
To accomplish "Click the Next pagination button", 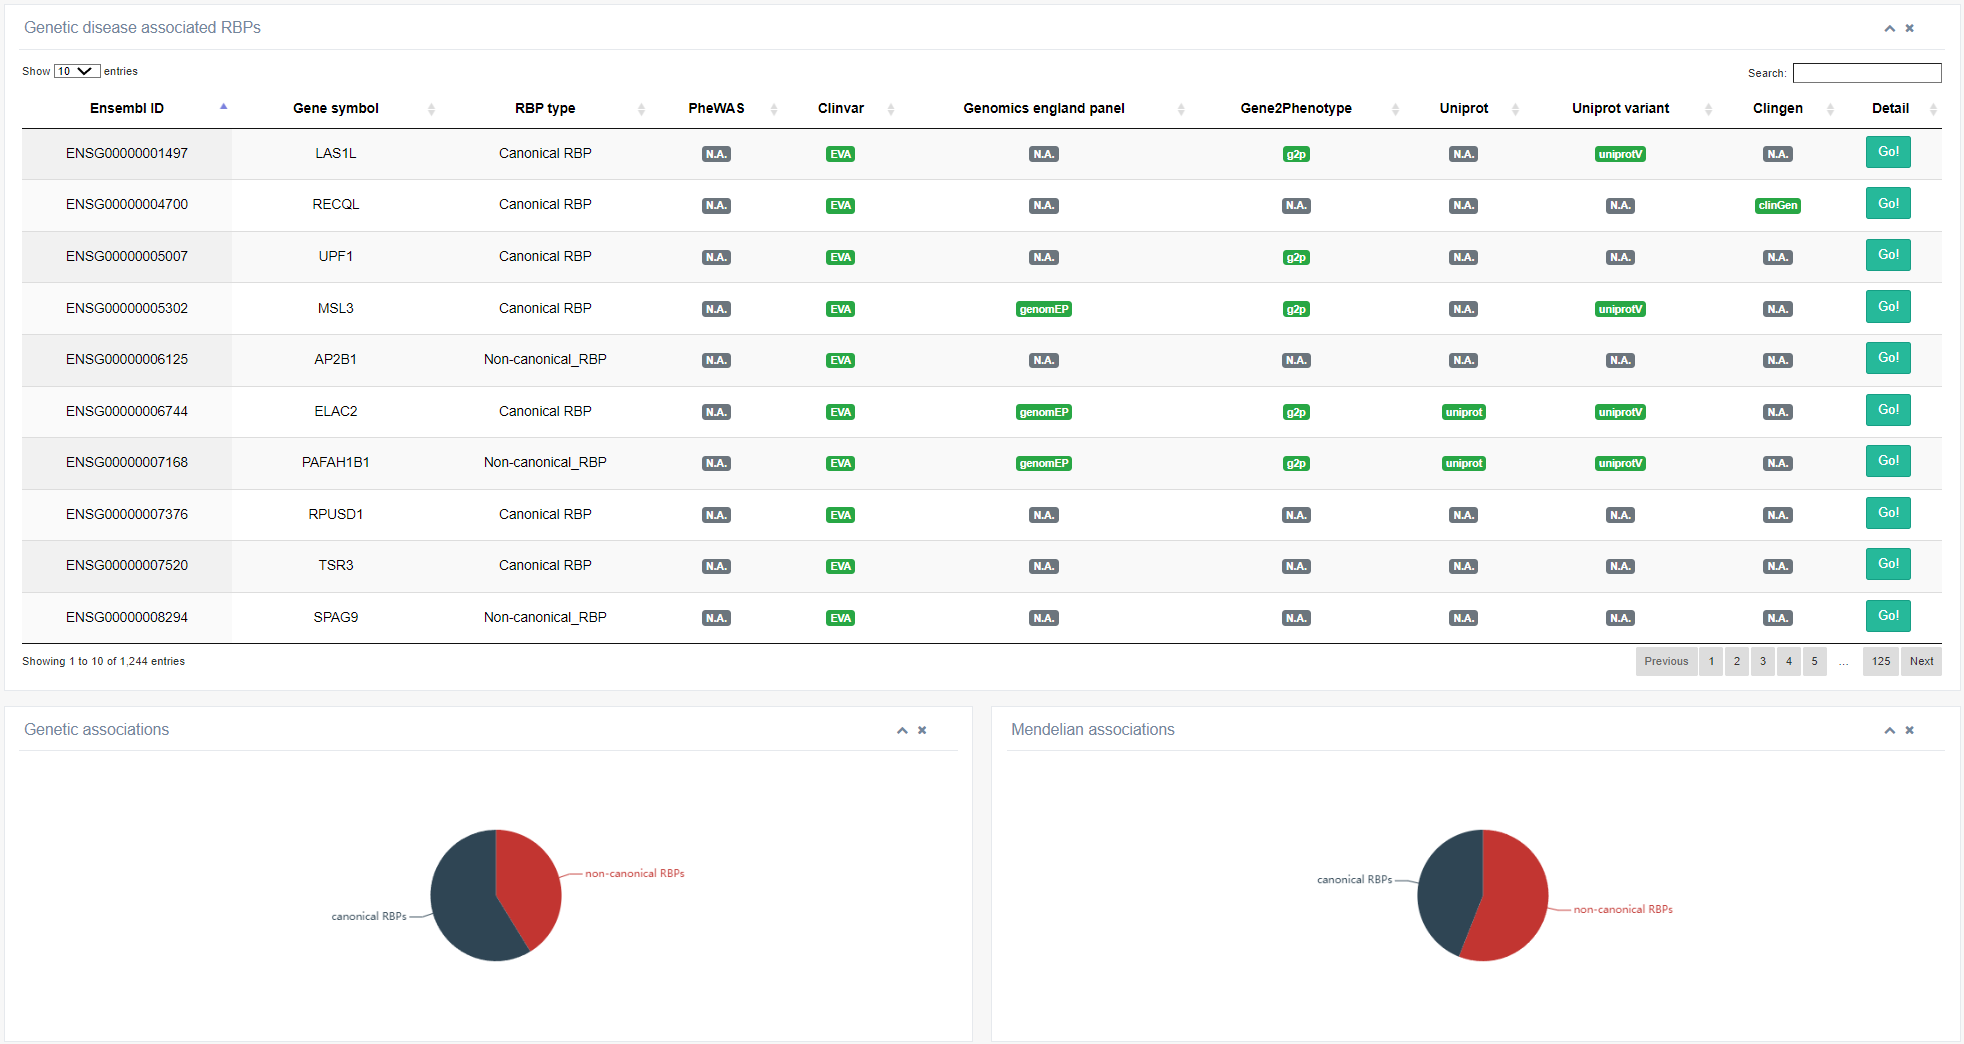I will tap(1920, 661).
